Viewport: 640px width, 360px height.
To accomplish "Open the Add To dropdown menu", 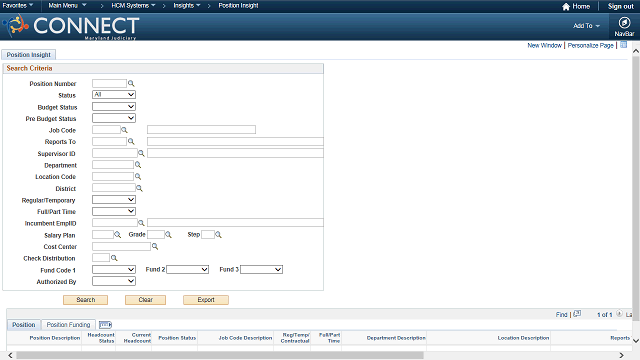I will 587,26.
